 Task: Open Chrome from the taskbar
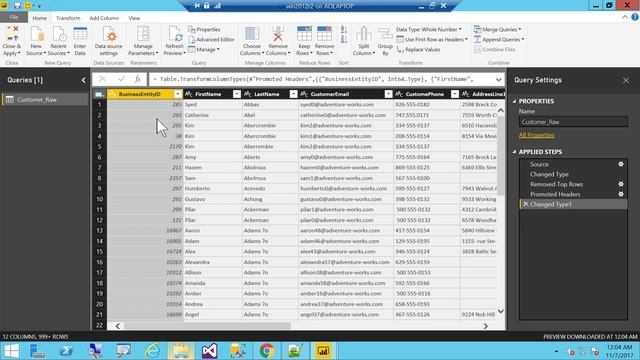(267, 351)
